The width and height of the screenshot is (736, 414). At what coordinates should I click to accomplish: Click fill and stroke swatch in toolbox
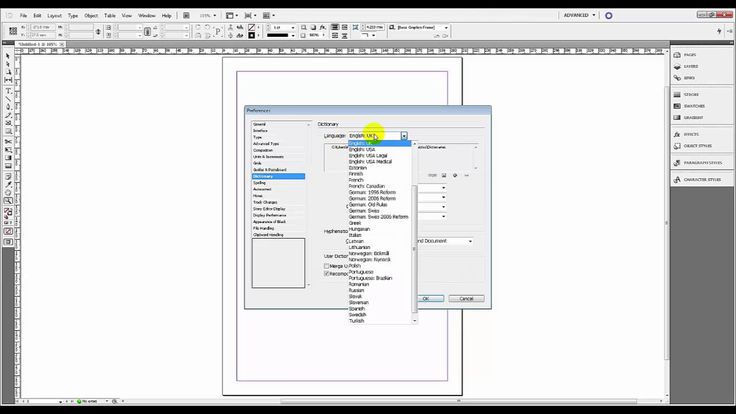[8, 214]
